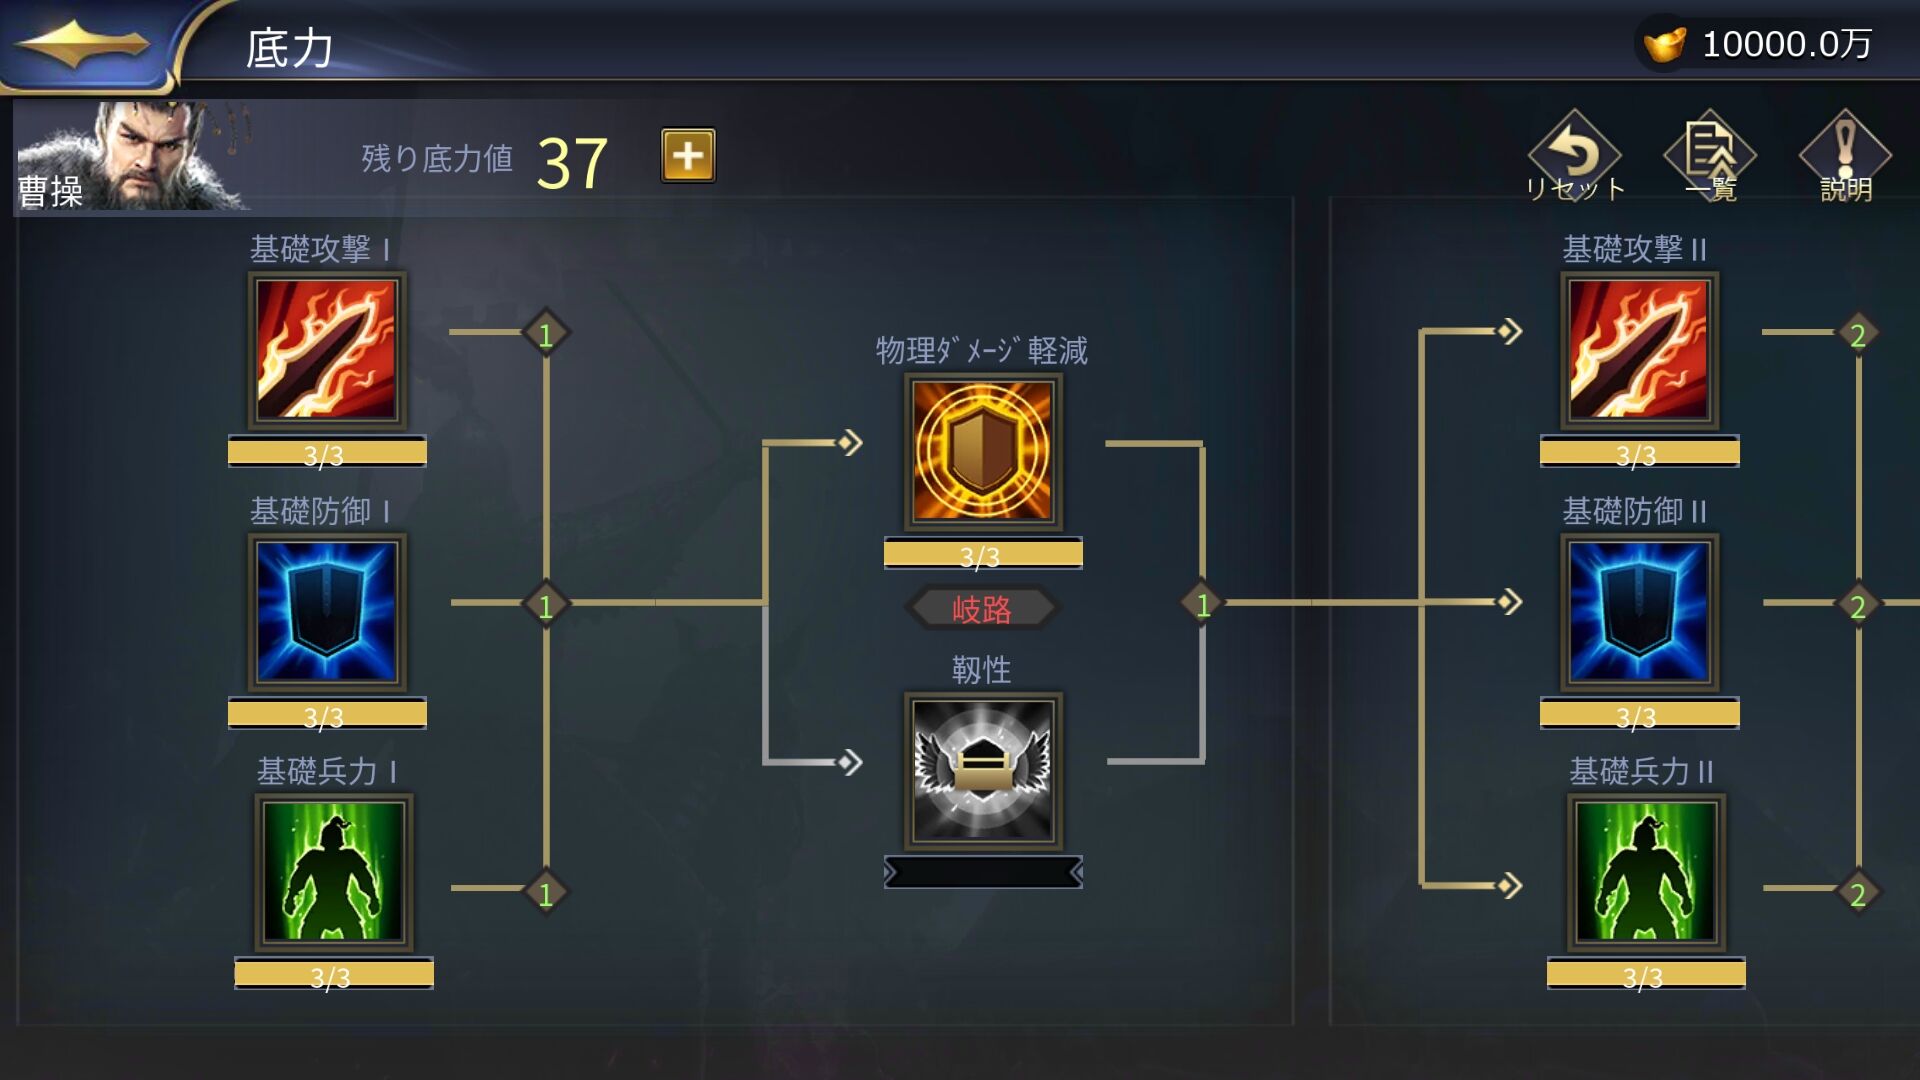Screen dimensions: 1920x1080
Task: Click the empty 靭性 progress bar
Action: [x=983, y=873]
